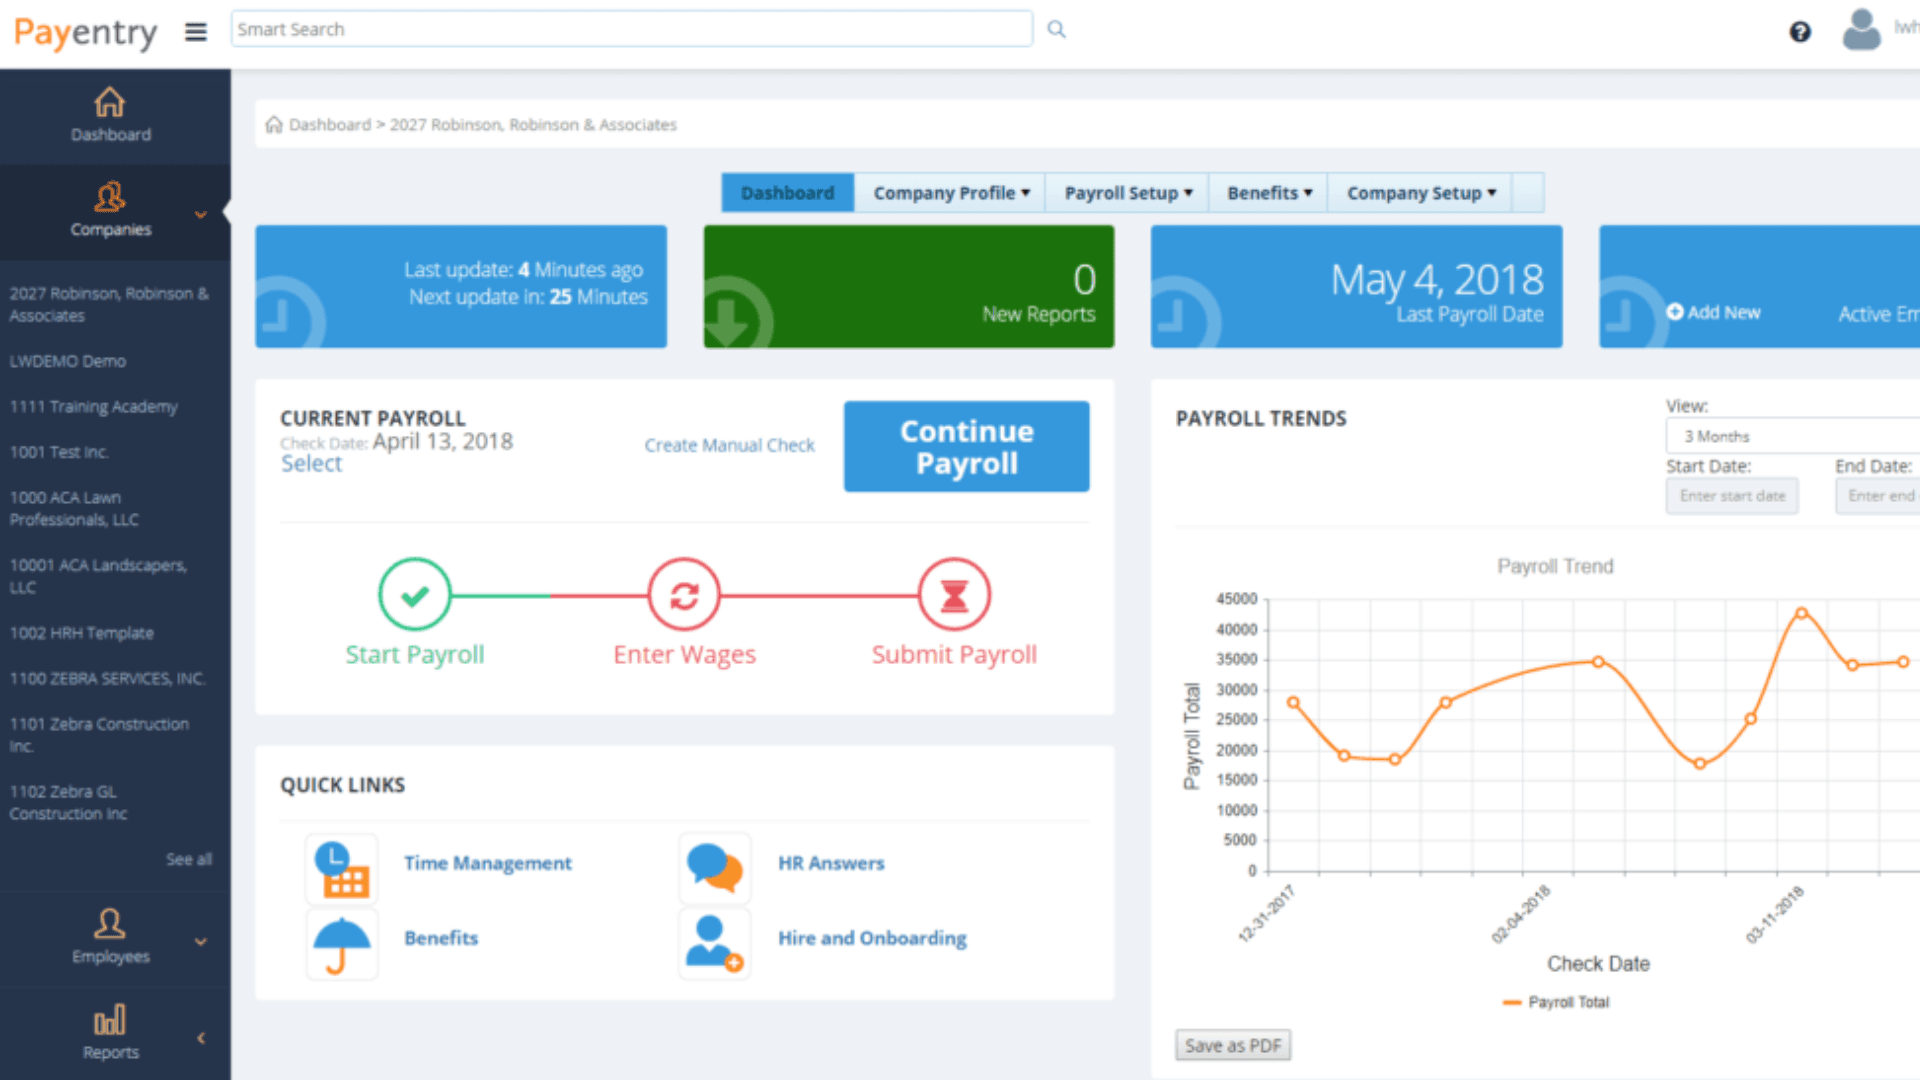The width and height of the screenshot is (1920, 1080).
Task: Open the Employees sidebar section
Action: click(x=110, y=936)
